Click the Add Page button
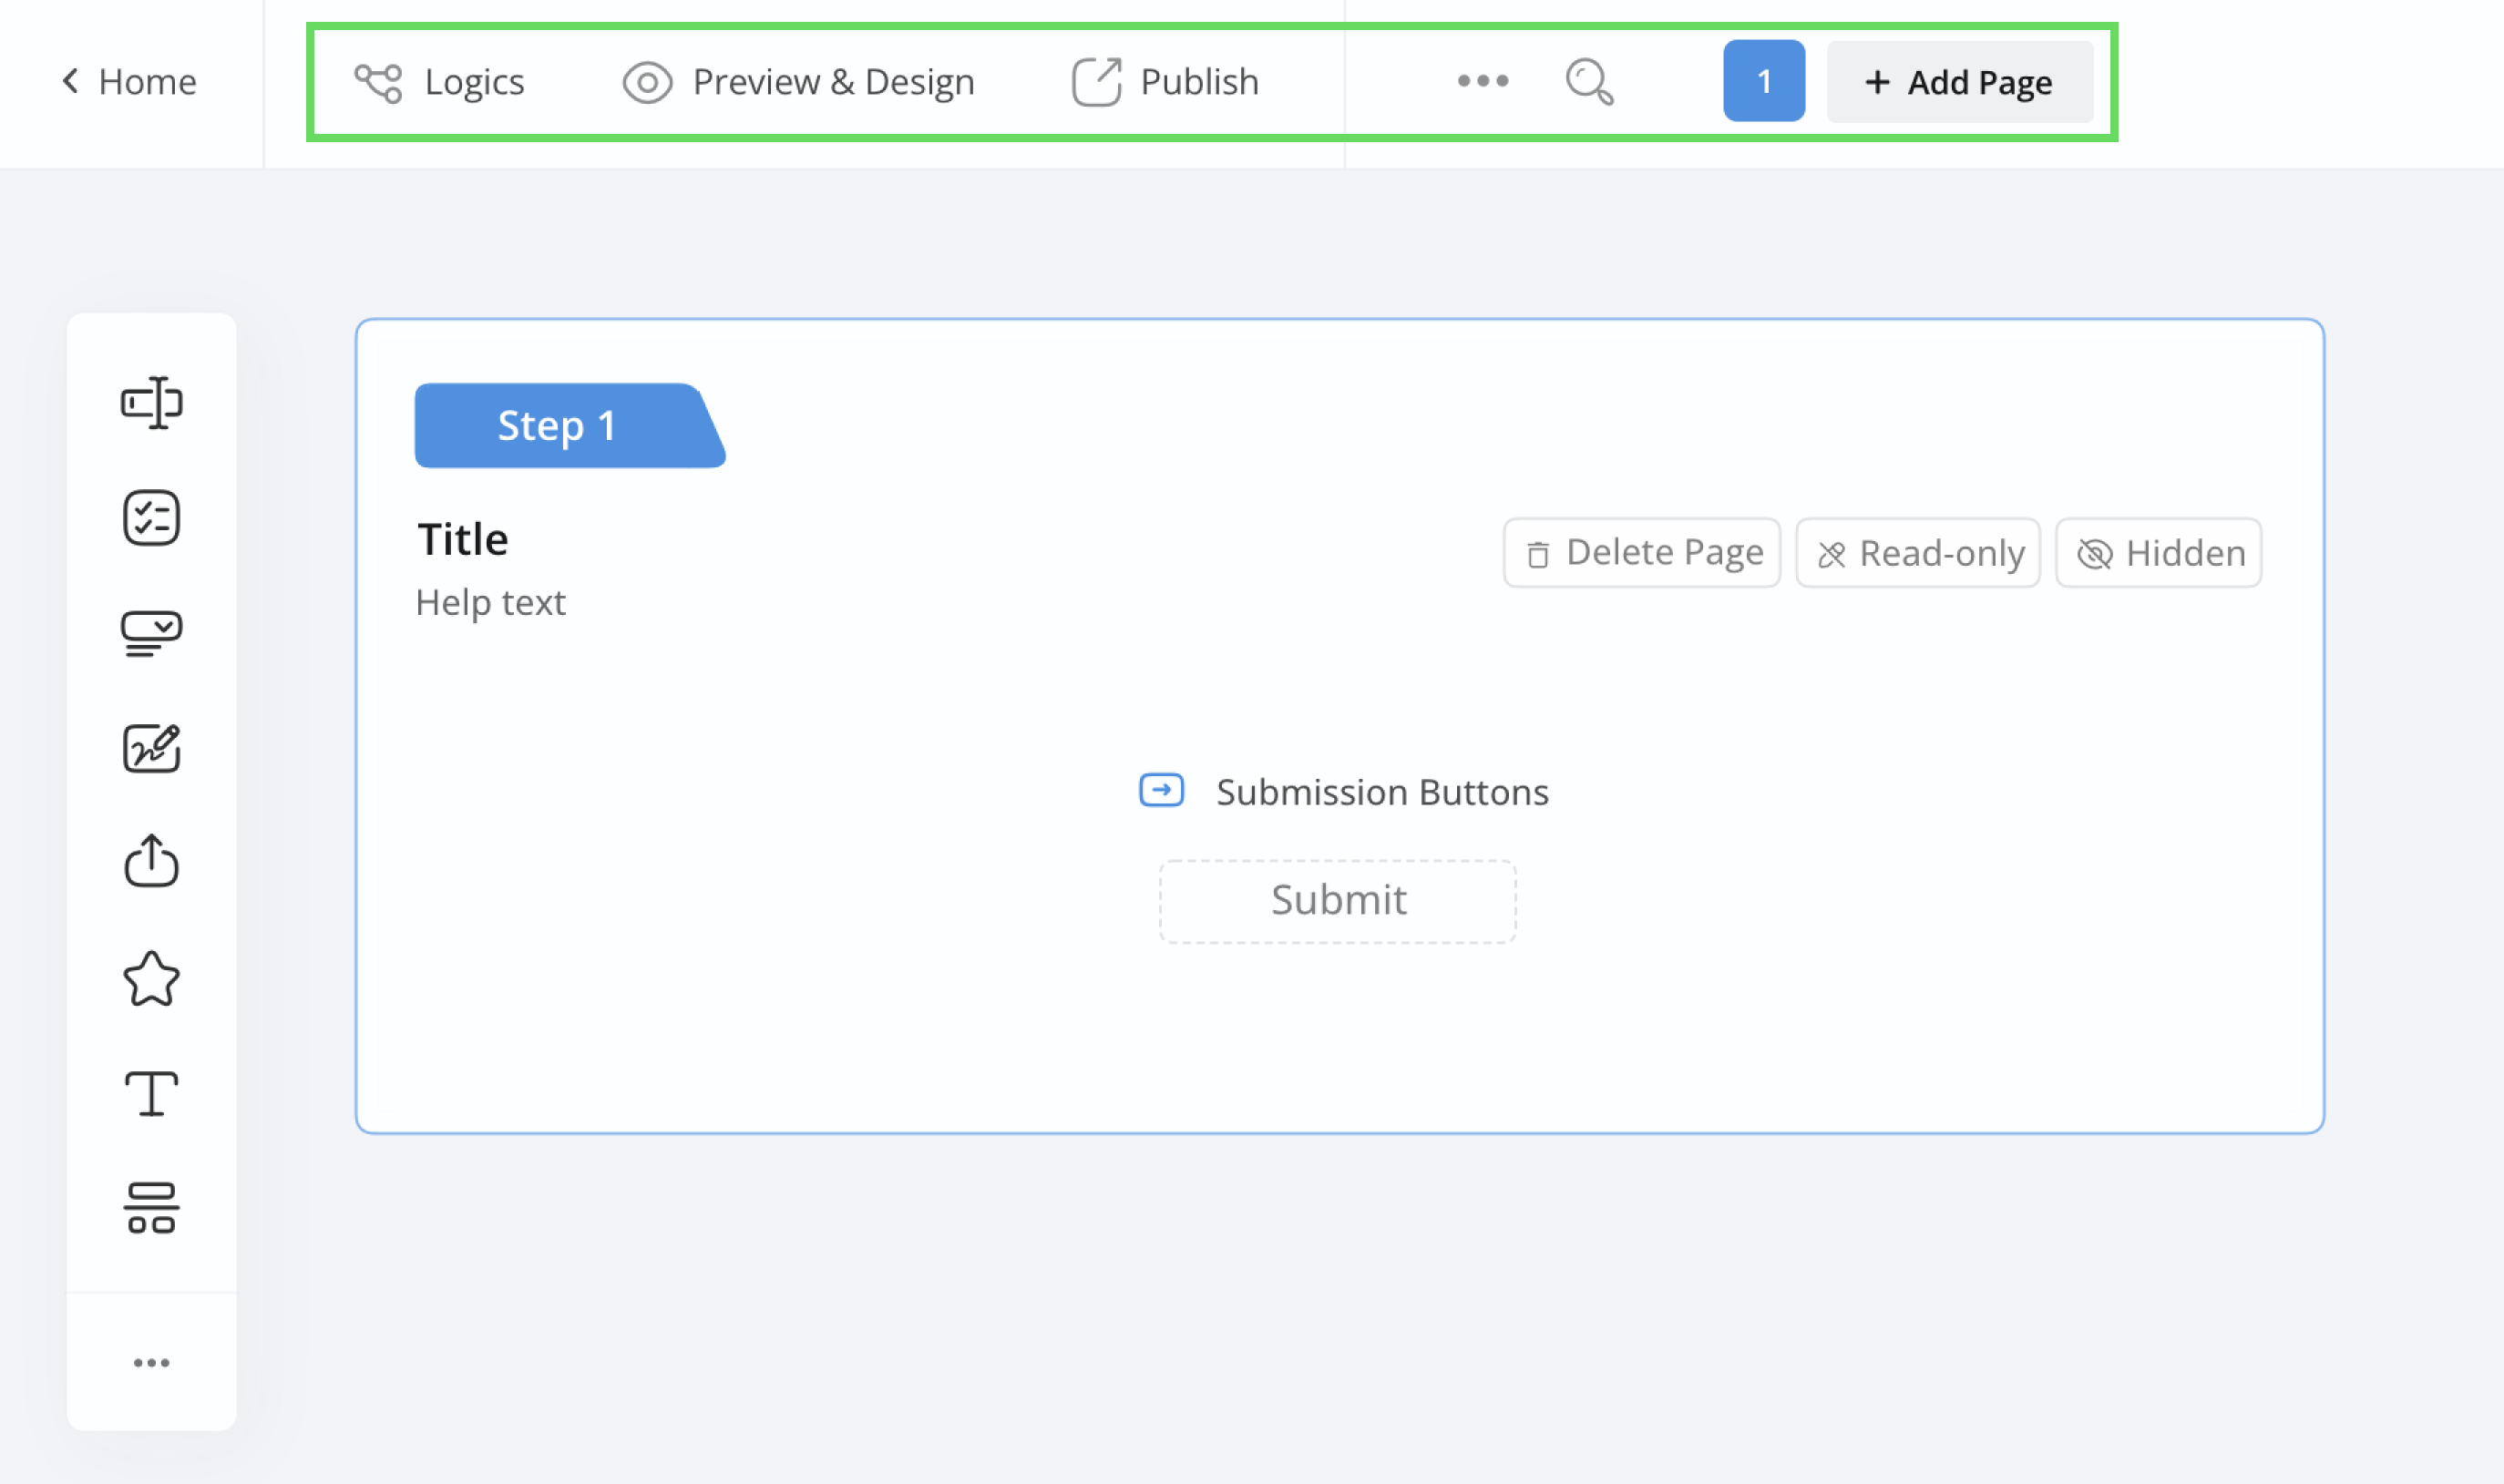The width and height of the screenshot is (2504, 1484). (1959, 82)
